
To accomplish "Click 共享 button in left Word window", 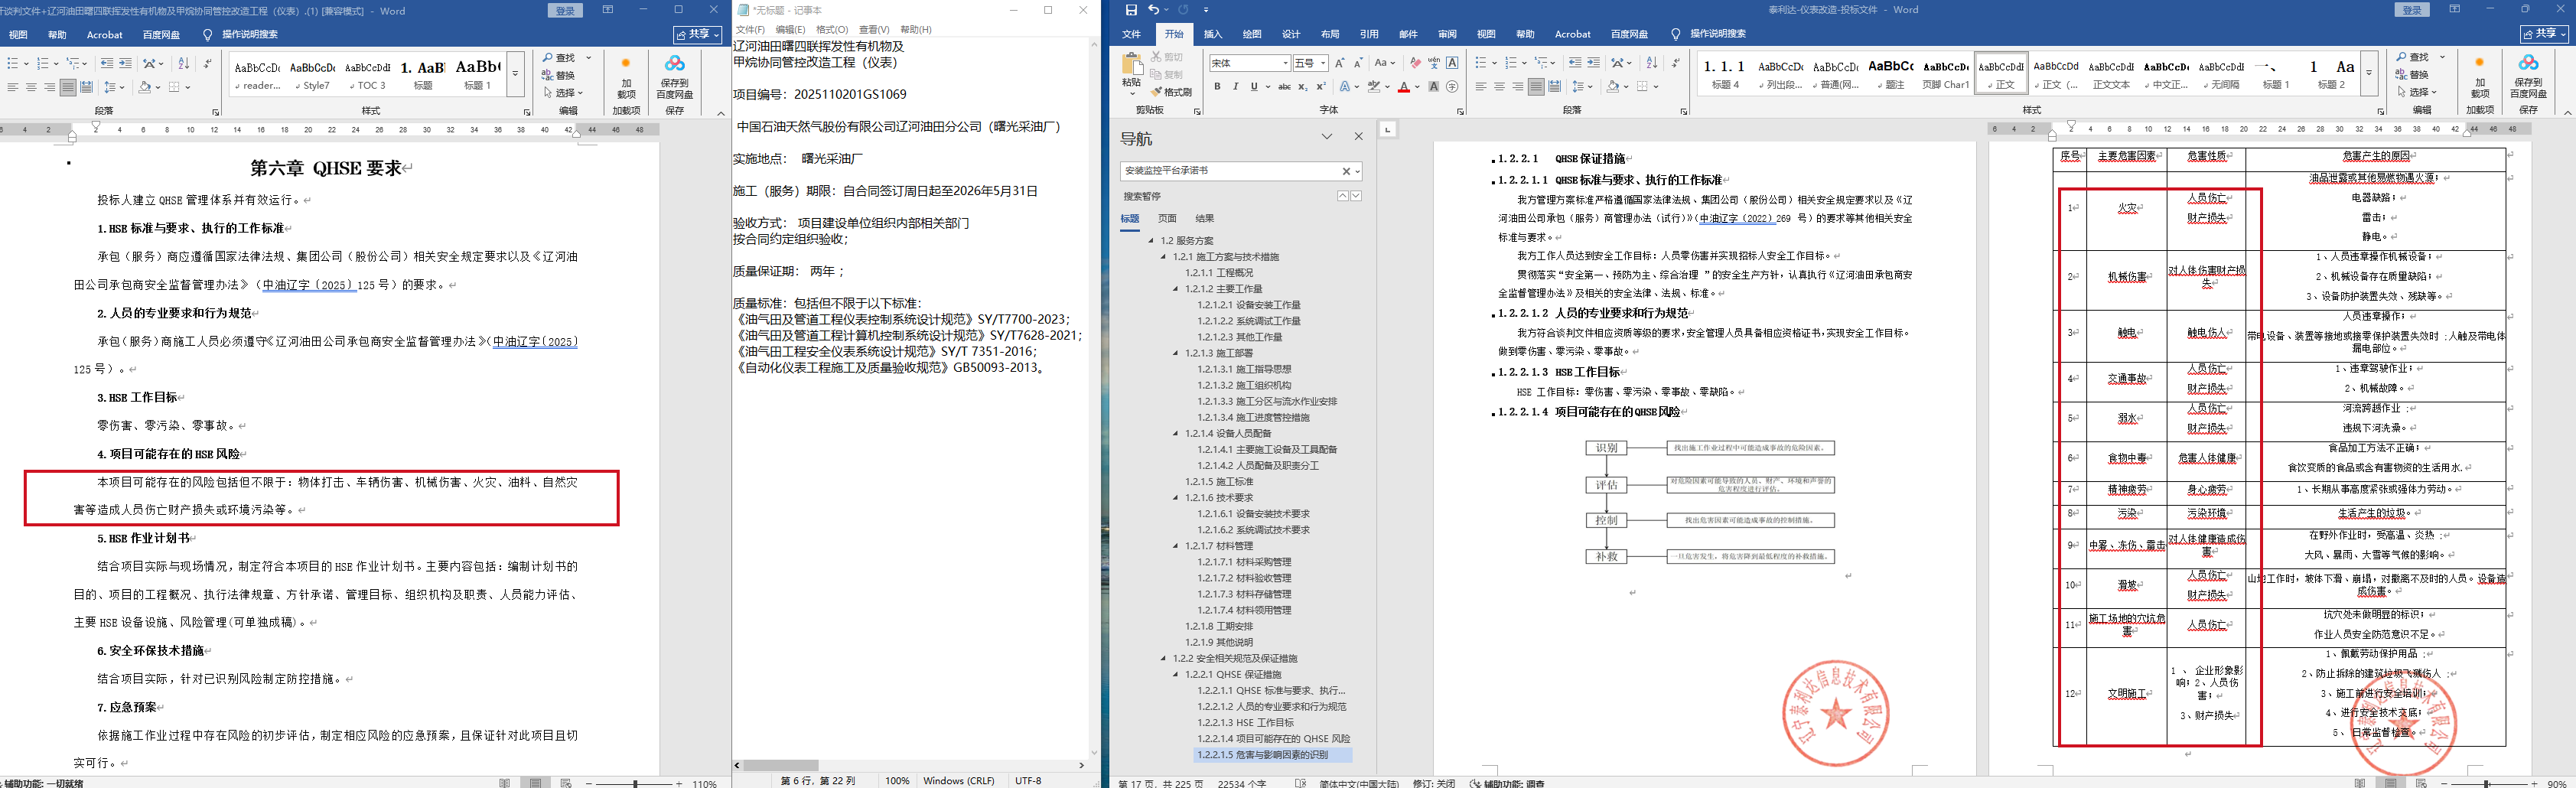I will coord(698,34).
